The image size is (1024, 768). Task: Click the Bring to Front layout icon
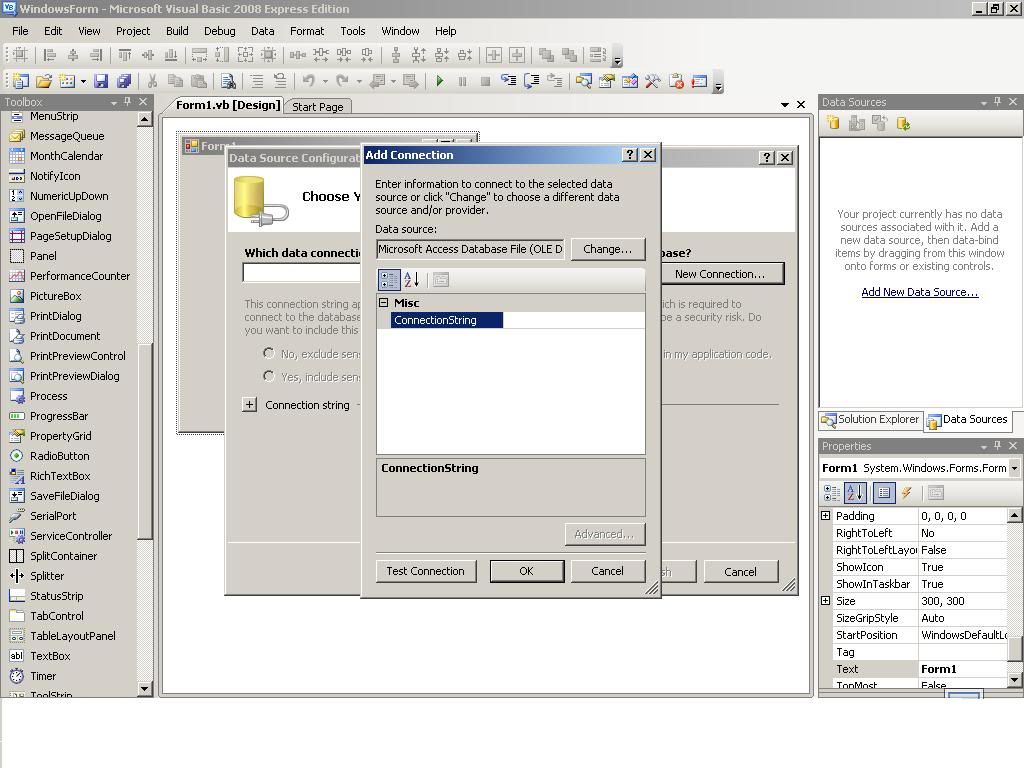coord(546,55)
